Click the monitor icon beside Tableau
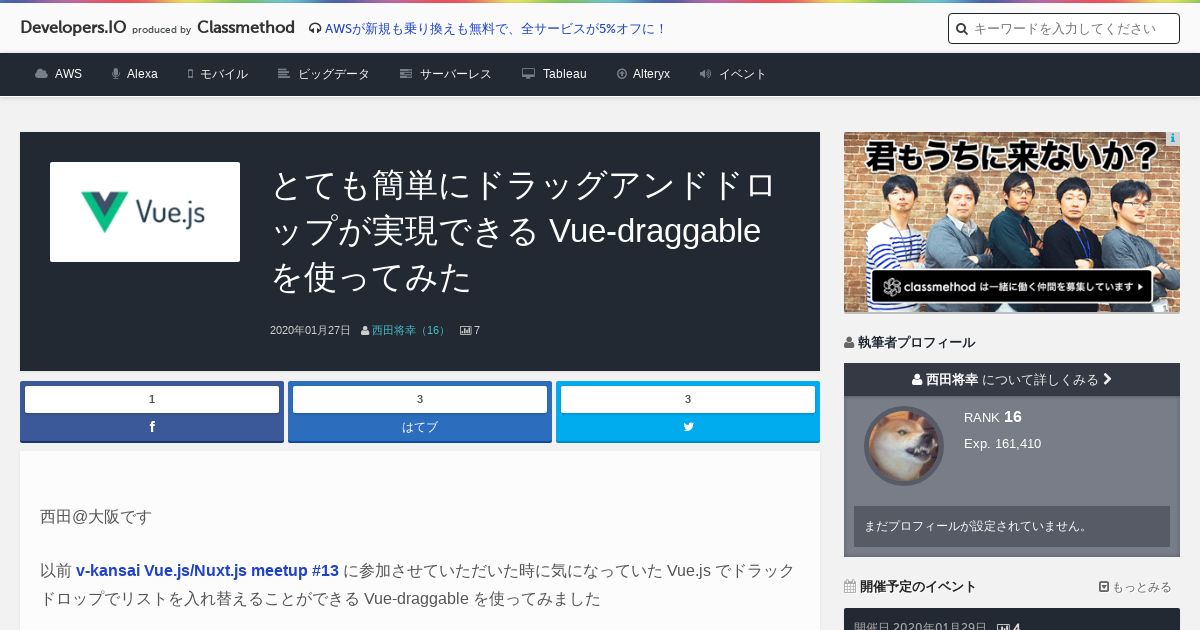 (529, 74)
